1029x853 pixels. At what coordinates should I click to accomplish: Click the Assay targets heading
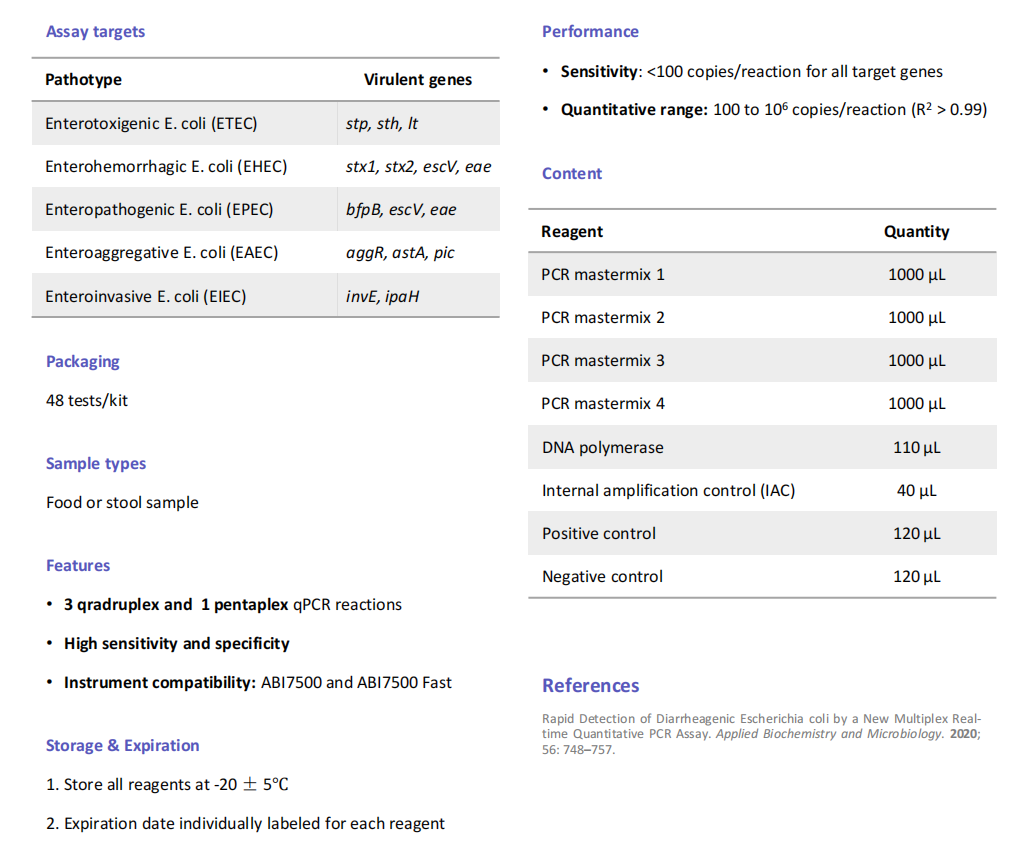(95, 32)
